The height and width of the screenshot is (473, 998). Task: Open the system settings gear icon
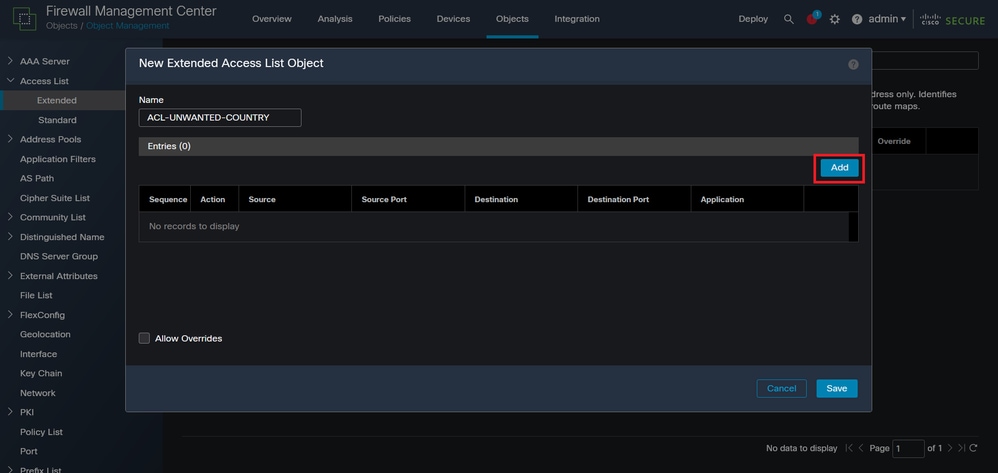coord(835,19)
